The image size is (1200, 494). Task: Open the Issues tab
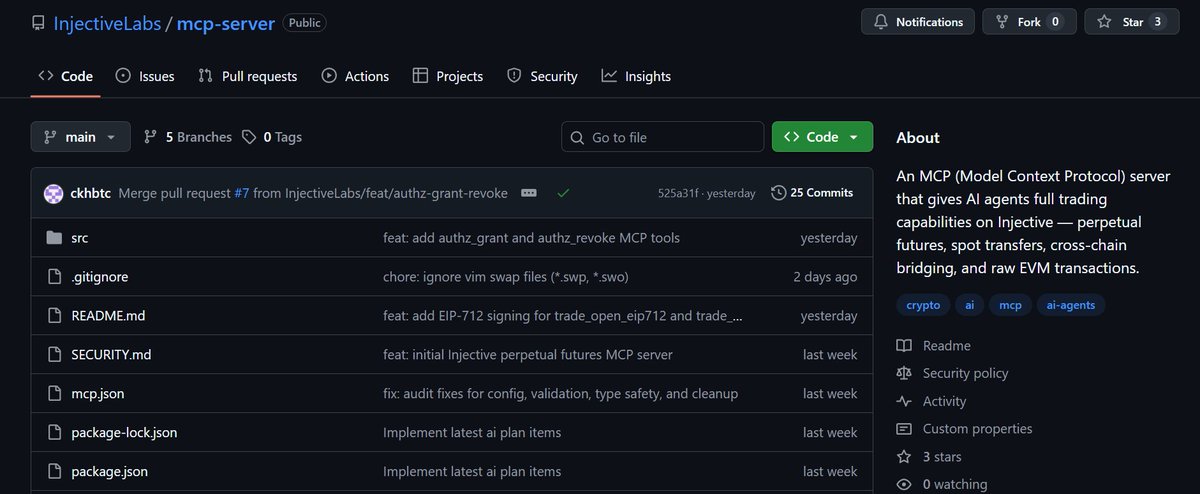[x=145, y=76]
